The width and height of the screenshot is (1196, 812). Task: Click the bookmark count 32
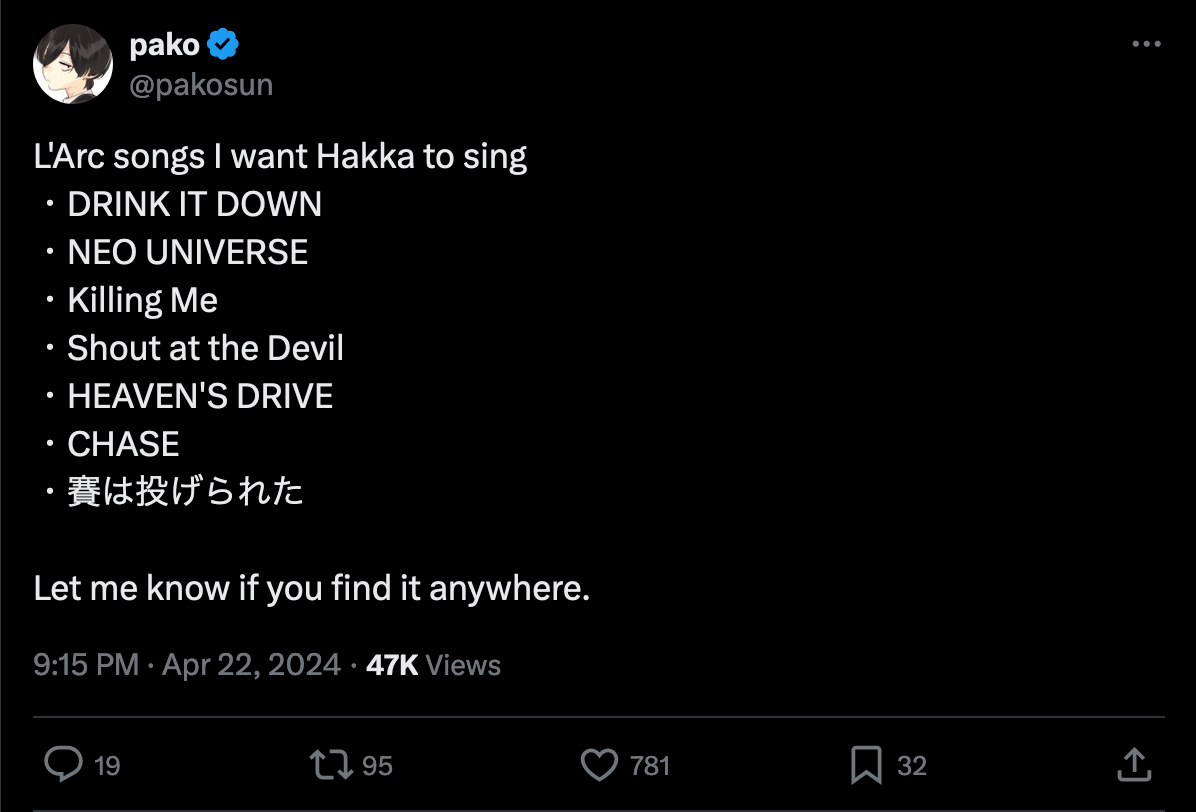[x=911, y=767]
